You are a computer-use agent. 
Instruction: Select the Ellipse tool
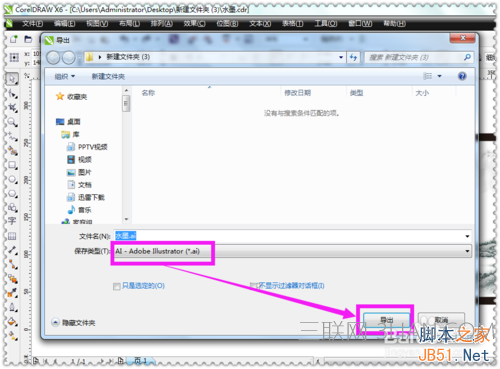pos(12,180)
